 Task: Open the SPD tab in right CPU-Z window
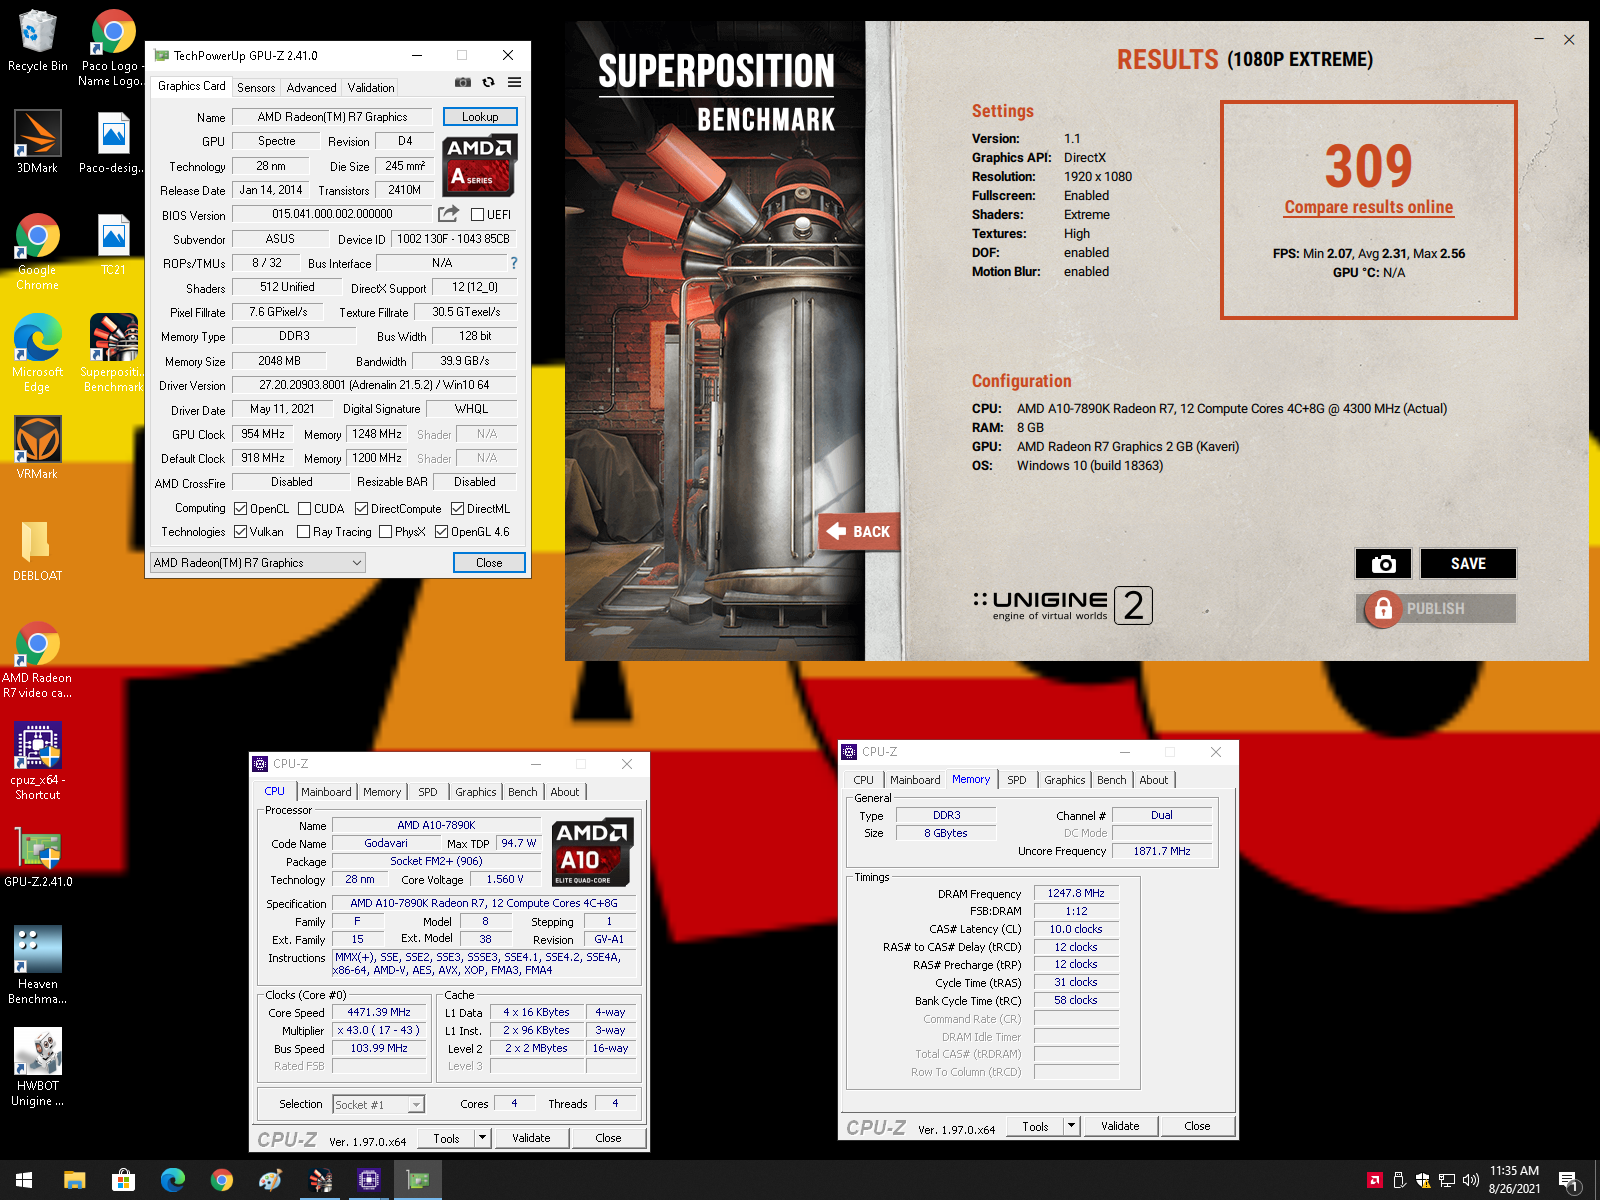point(1017,780)
